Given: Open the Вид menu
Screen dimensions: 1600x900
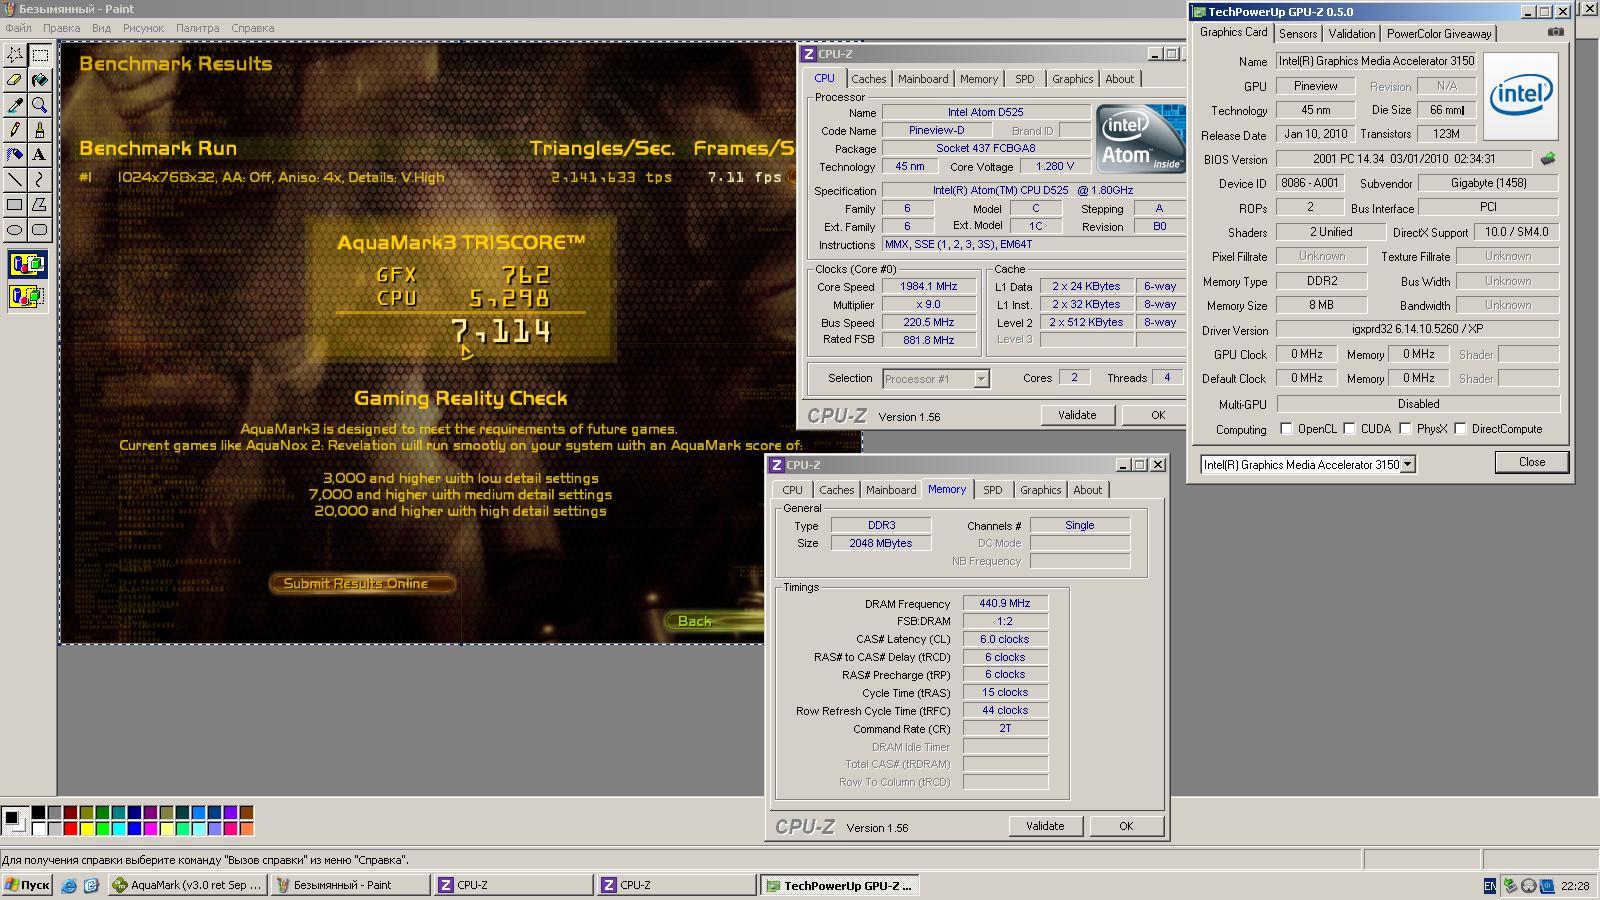Looking at the screenshot, I should tap(101, 28).
